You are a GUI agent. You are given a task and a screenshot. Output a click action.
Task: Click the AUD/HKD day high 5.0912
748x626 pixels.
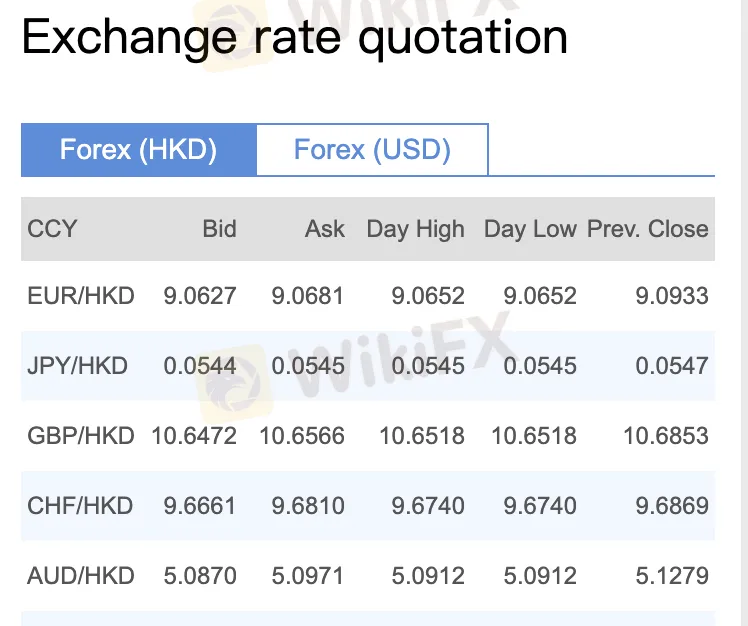(428, 576)
